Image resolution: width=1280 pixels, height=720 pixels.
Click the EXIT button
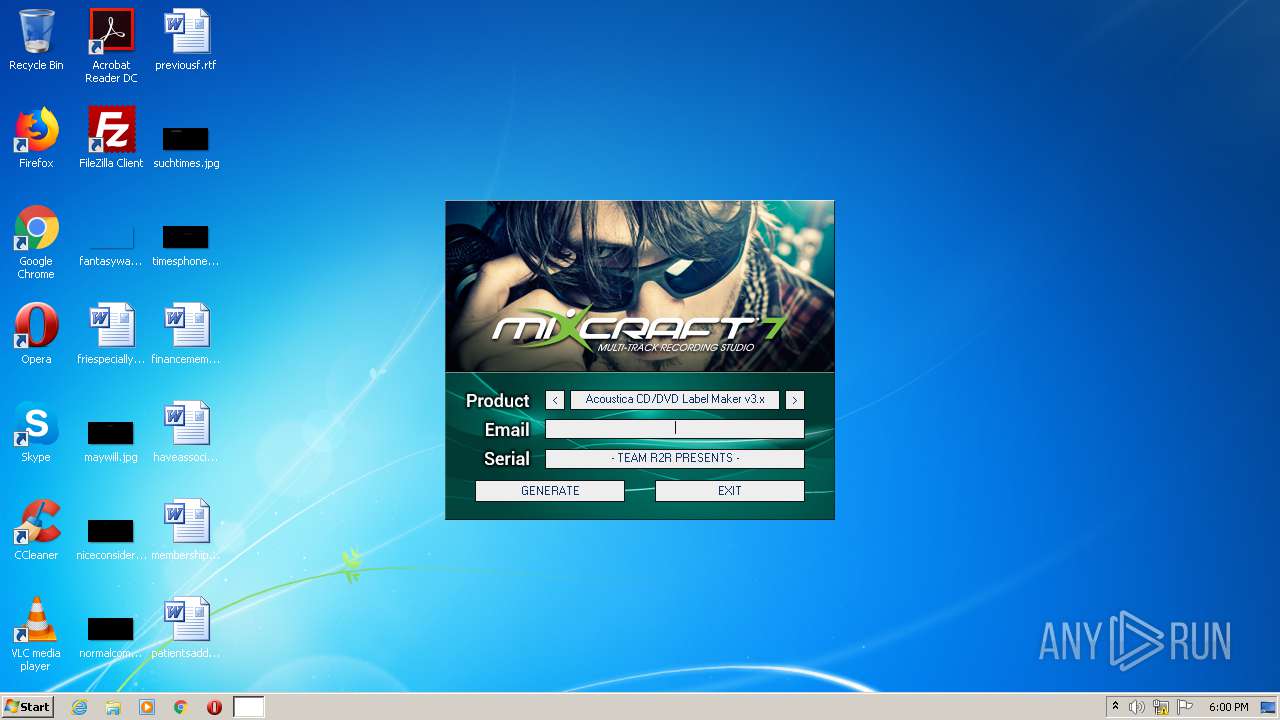[x=730, y=491]
